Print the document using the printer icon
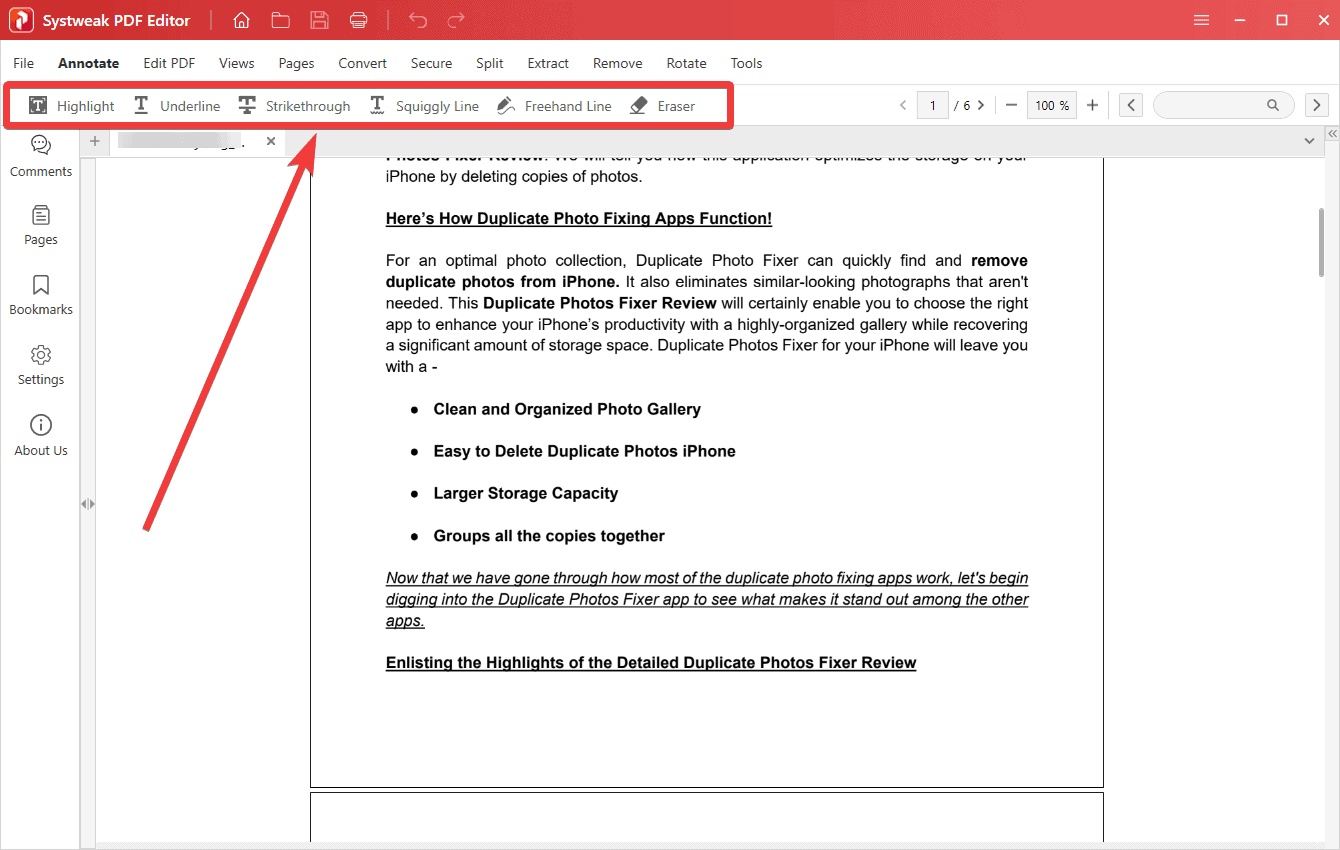This screenshot has height=850, width=1340. coord(359,20)
